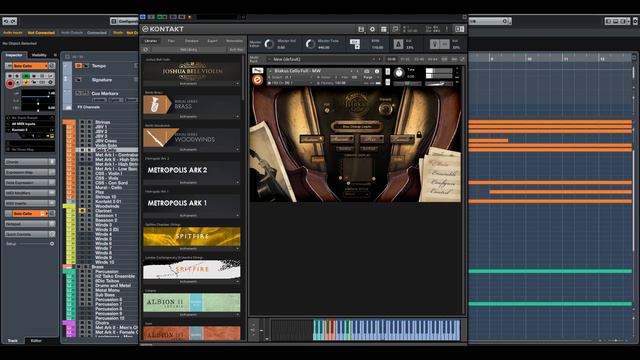This screenshot has height=360, width=640.
Task: Toggle mute checkbox for Strings track
Action: click(x=82, y=122)
